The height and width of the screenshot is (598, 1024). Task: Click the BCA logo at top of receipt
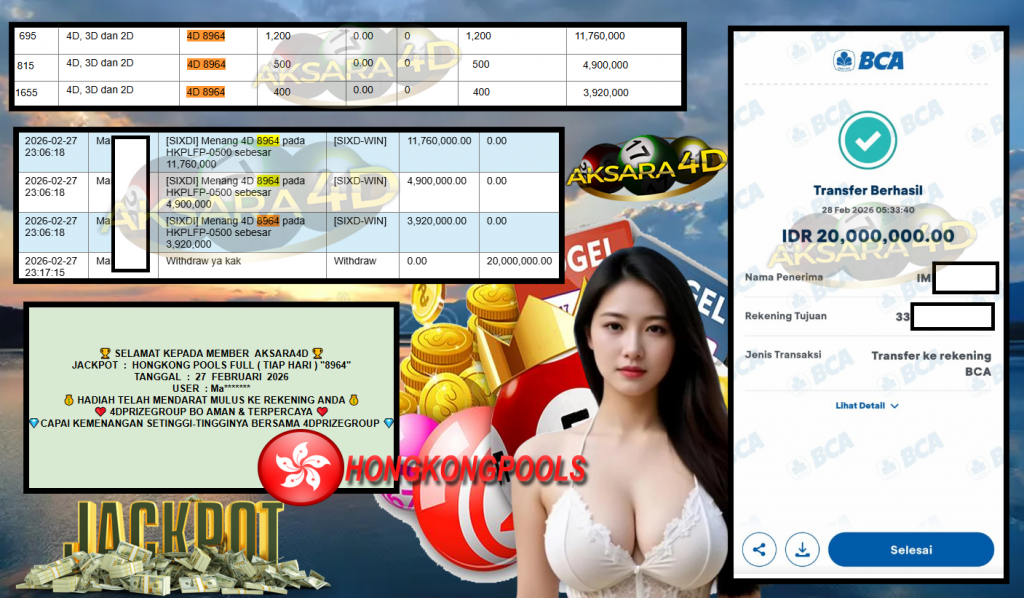coord(871,60)
